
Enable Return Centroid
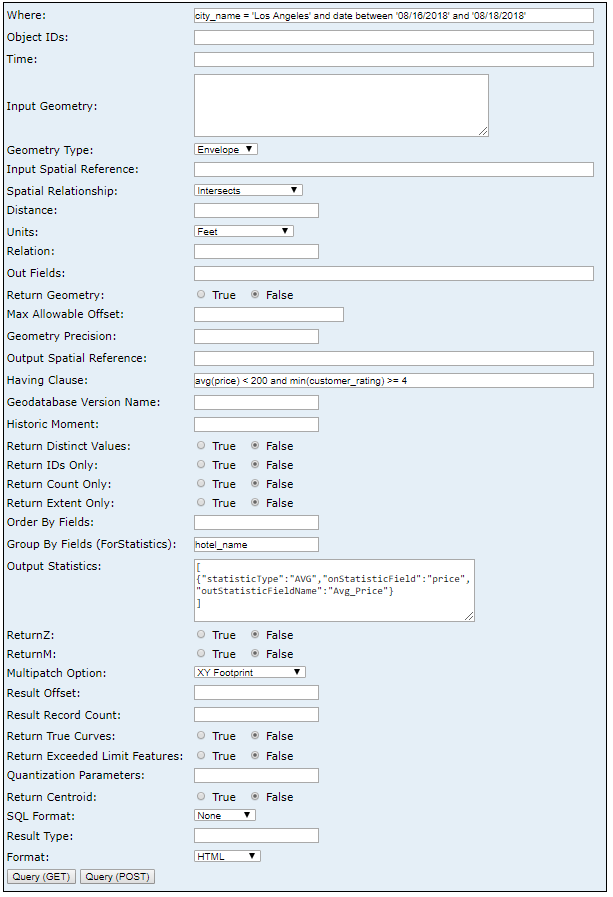[x=201, y=796]
